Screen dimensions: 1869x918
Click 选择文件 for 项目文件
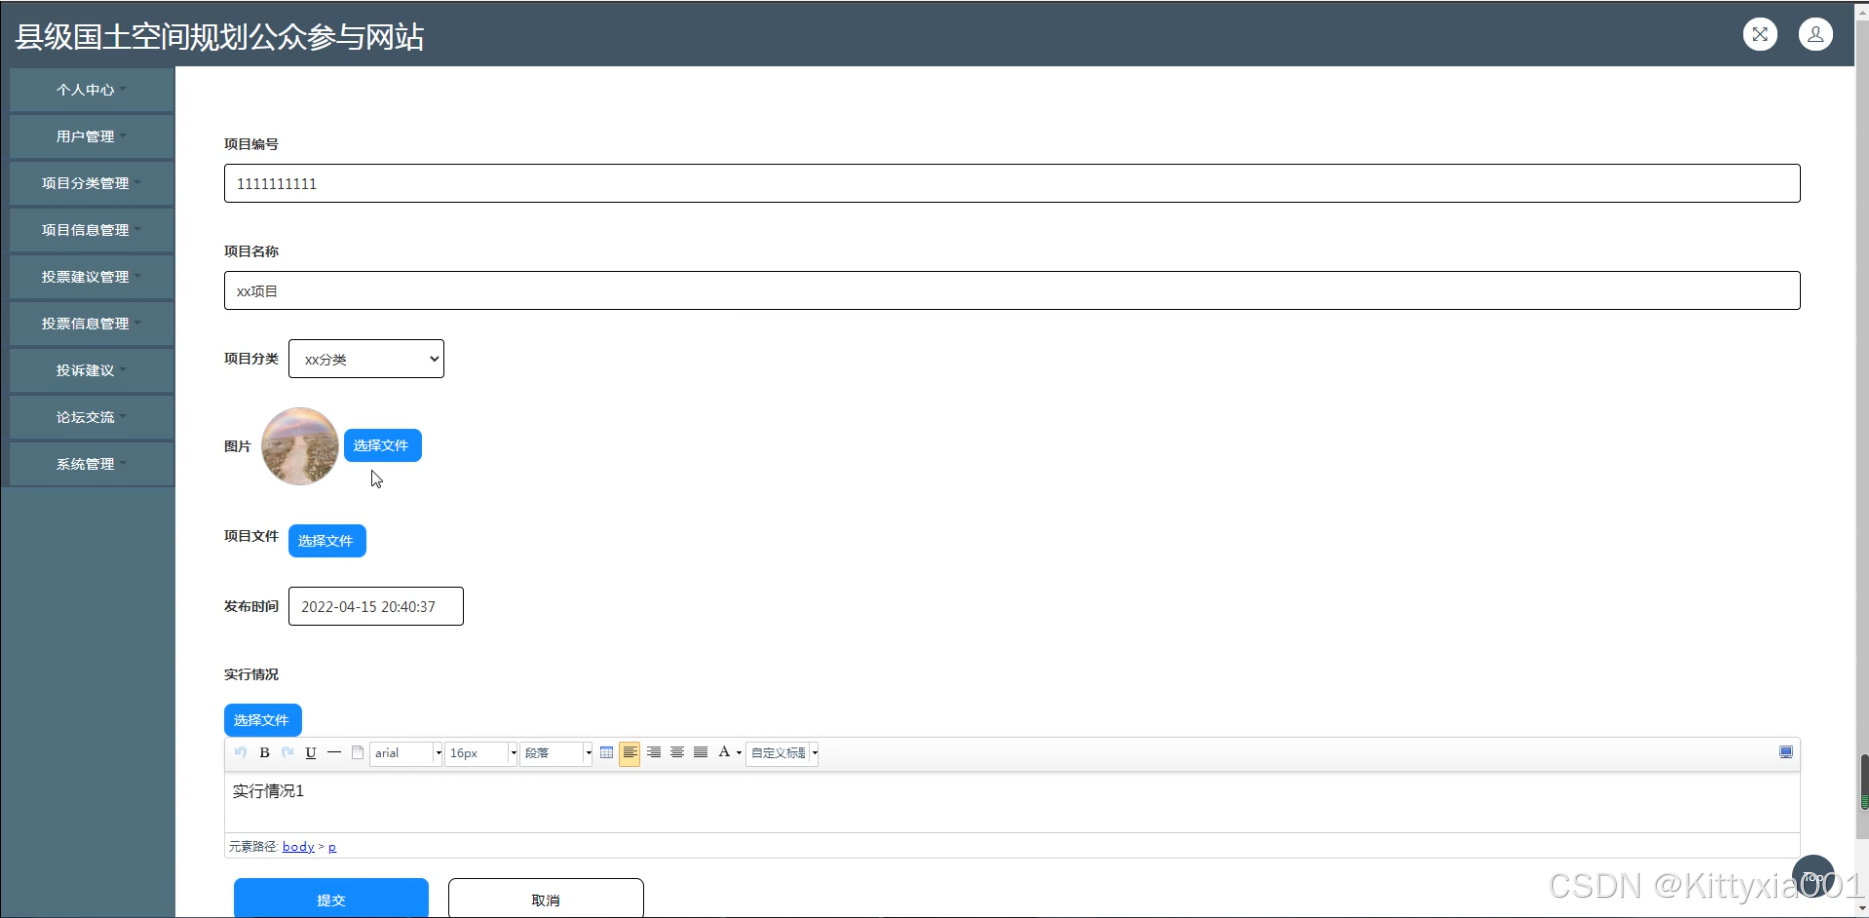click(x=327, y=541)
